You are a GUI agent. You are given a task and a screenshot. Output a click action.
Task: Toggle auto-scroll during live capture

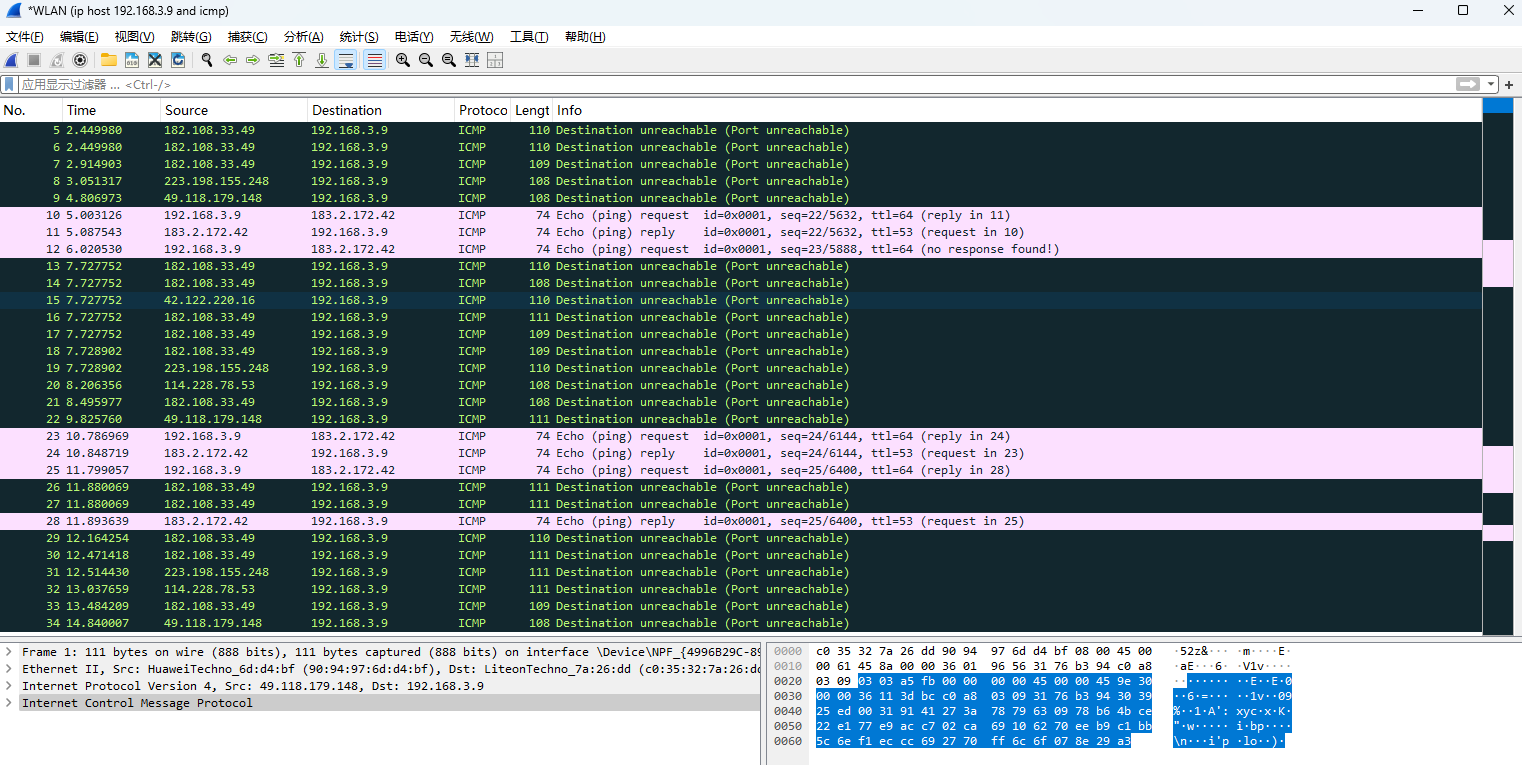[346, 60]
